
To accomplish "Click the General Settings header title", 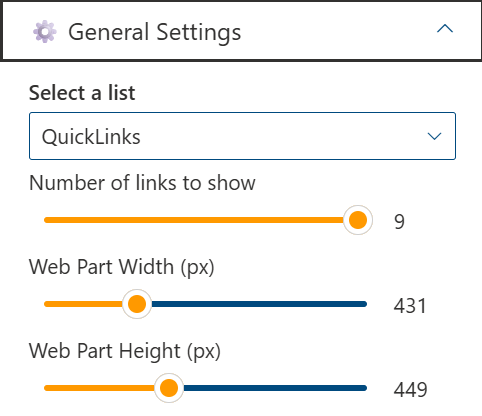I will pyautogui.click(x=155, y=33).
